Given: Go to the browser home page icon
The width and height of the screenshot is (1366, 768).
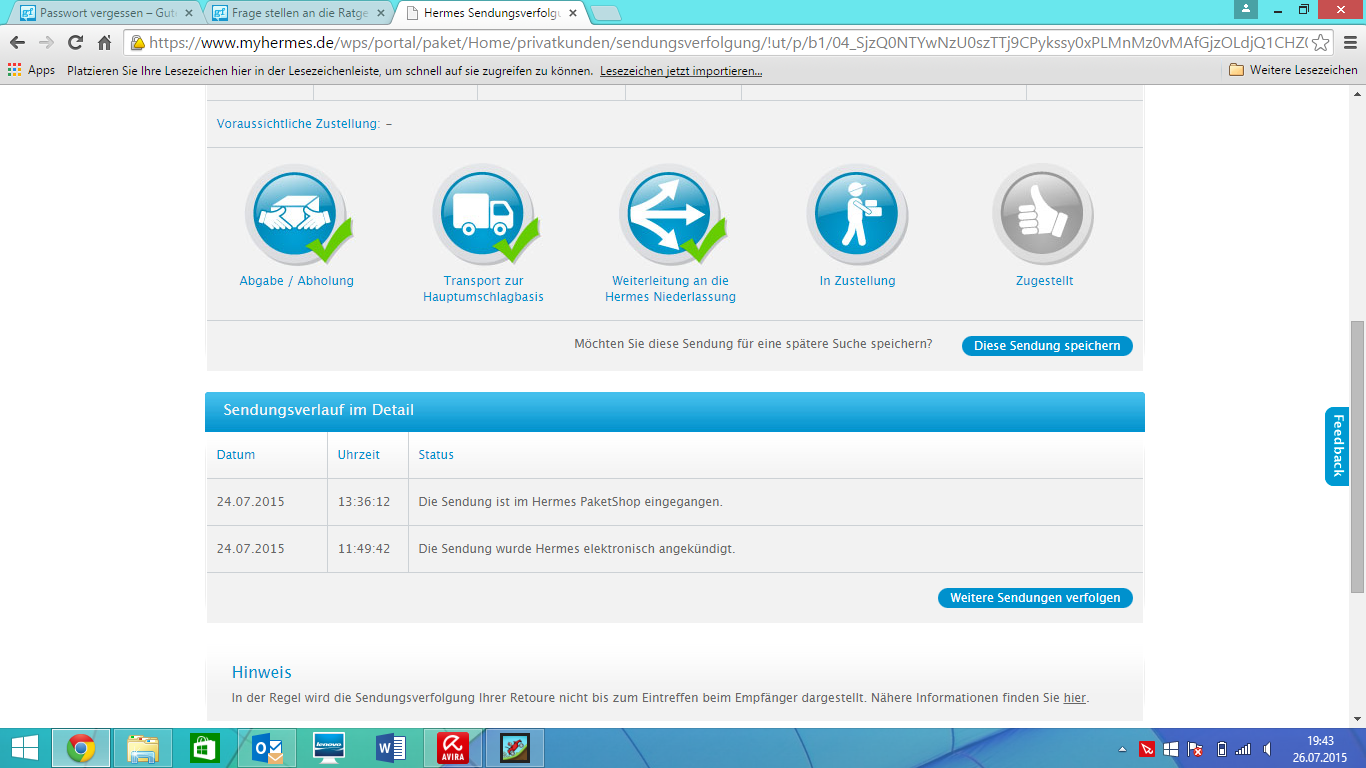Looking at the screenshot, I should point(104,43).
